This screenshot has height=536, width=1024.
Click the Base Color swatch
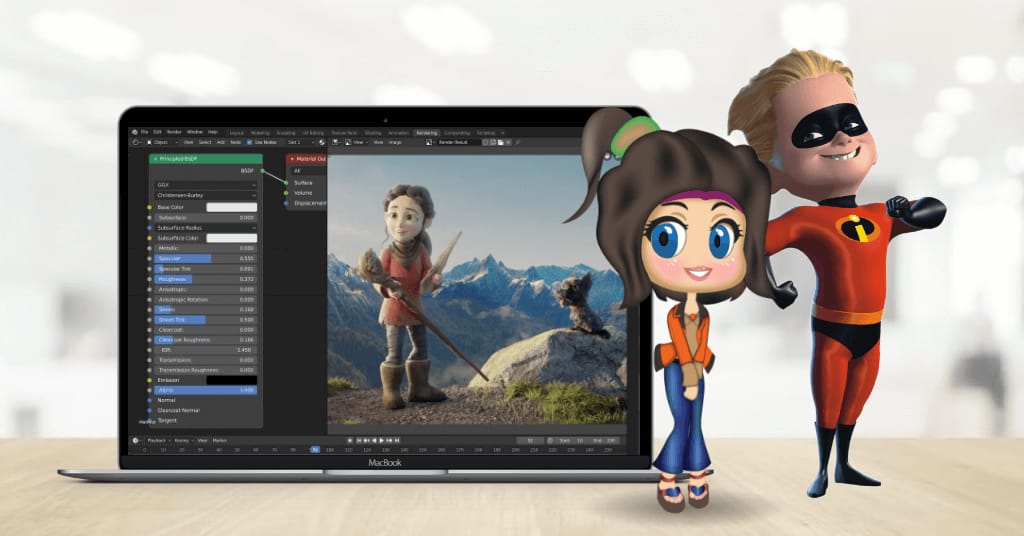coord(231,207)
